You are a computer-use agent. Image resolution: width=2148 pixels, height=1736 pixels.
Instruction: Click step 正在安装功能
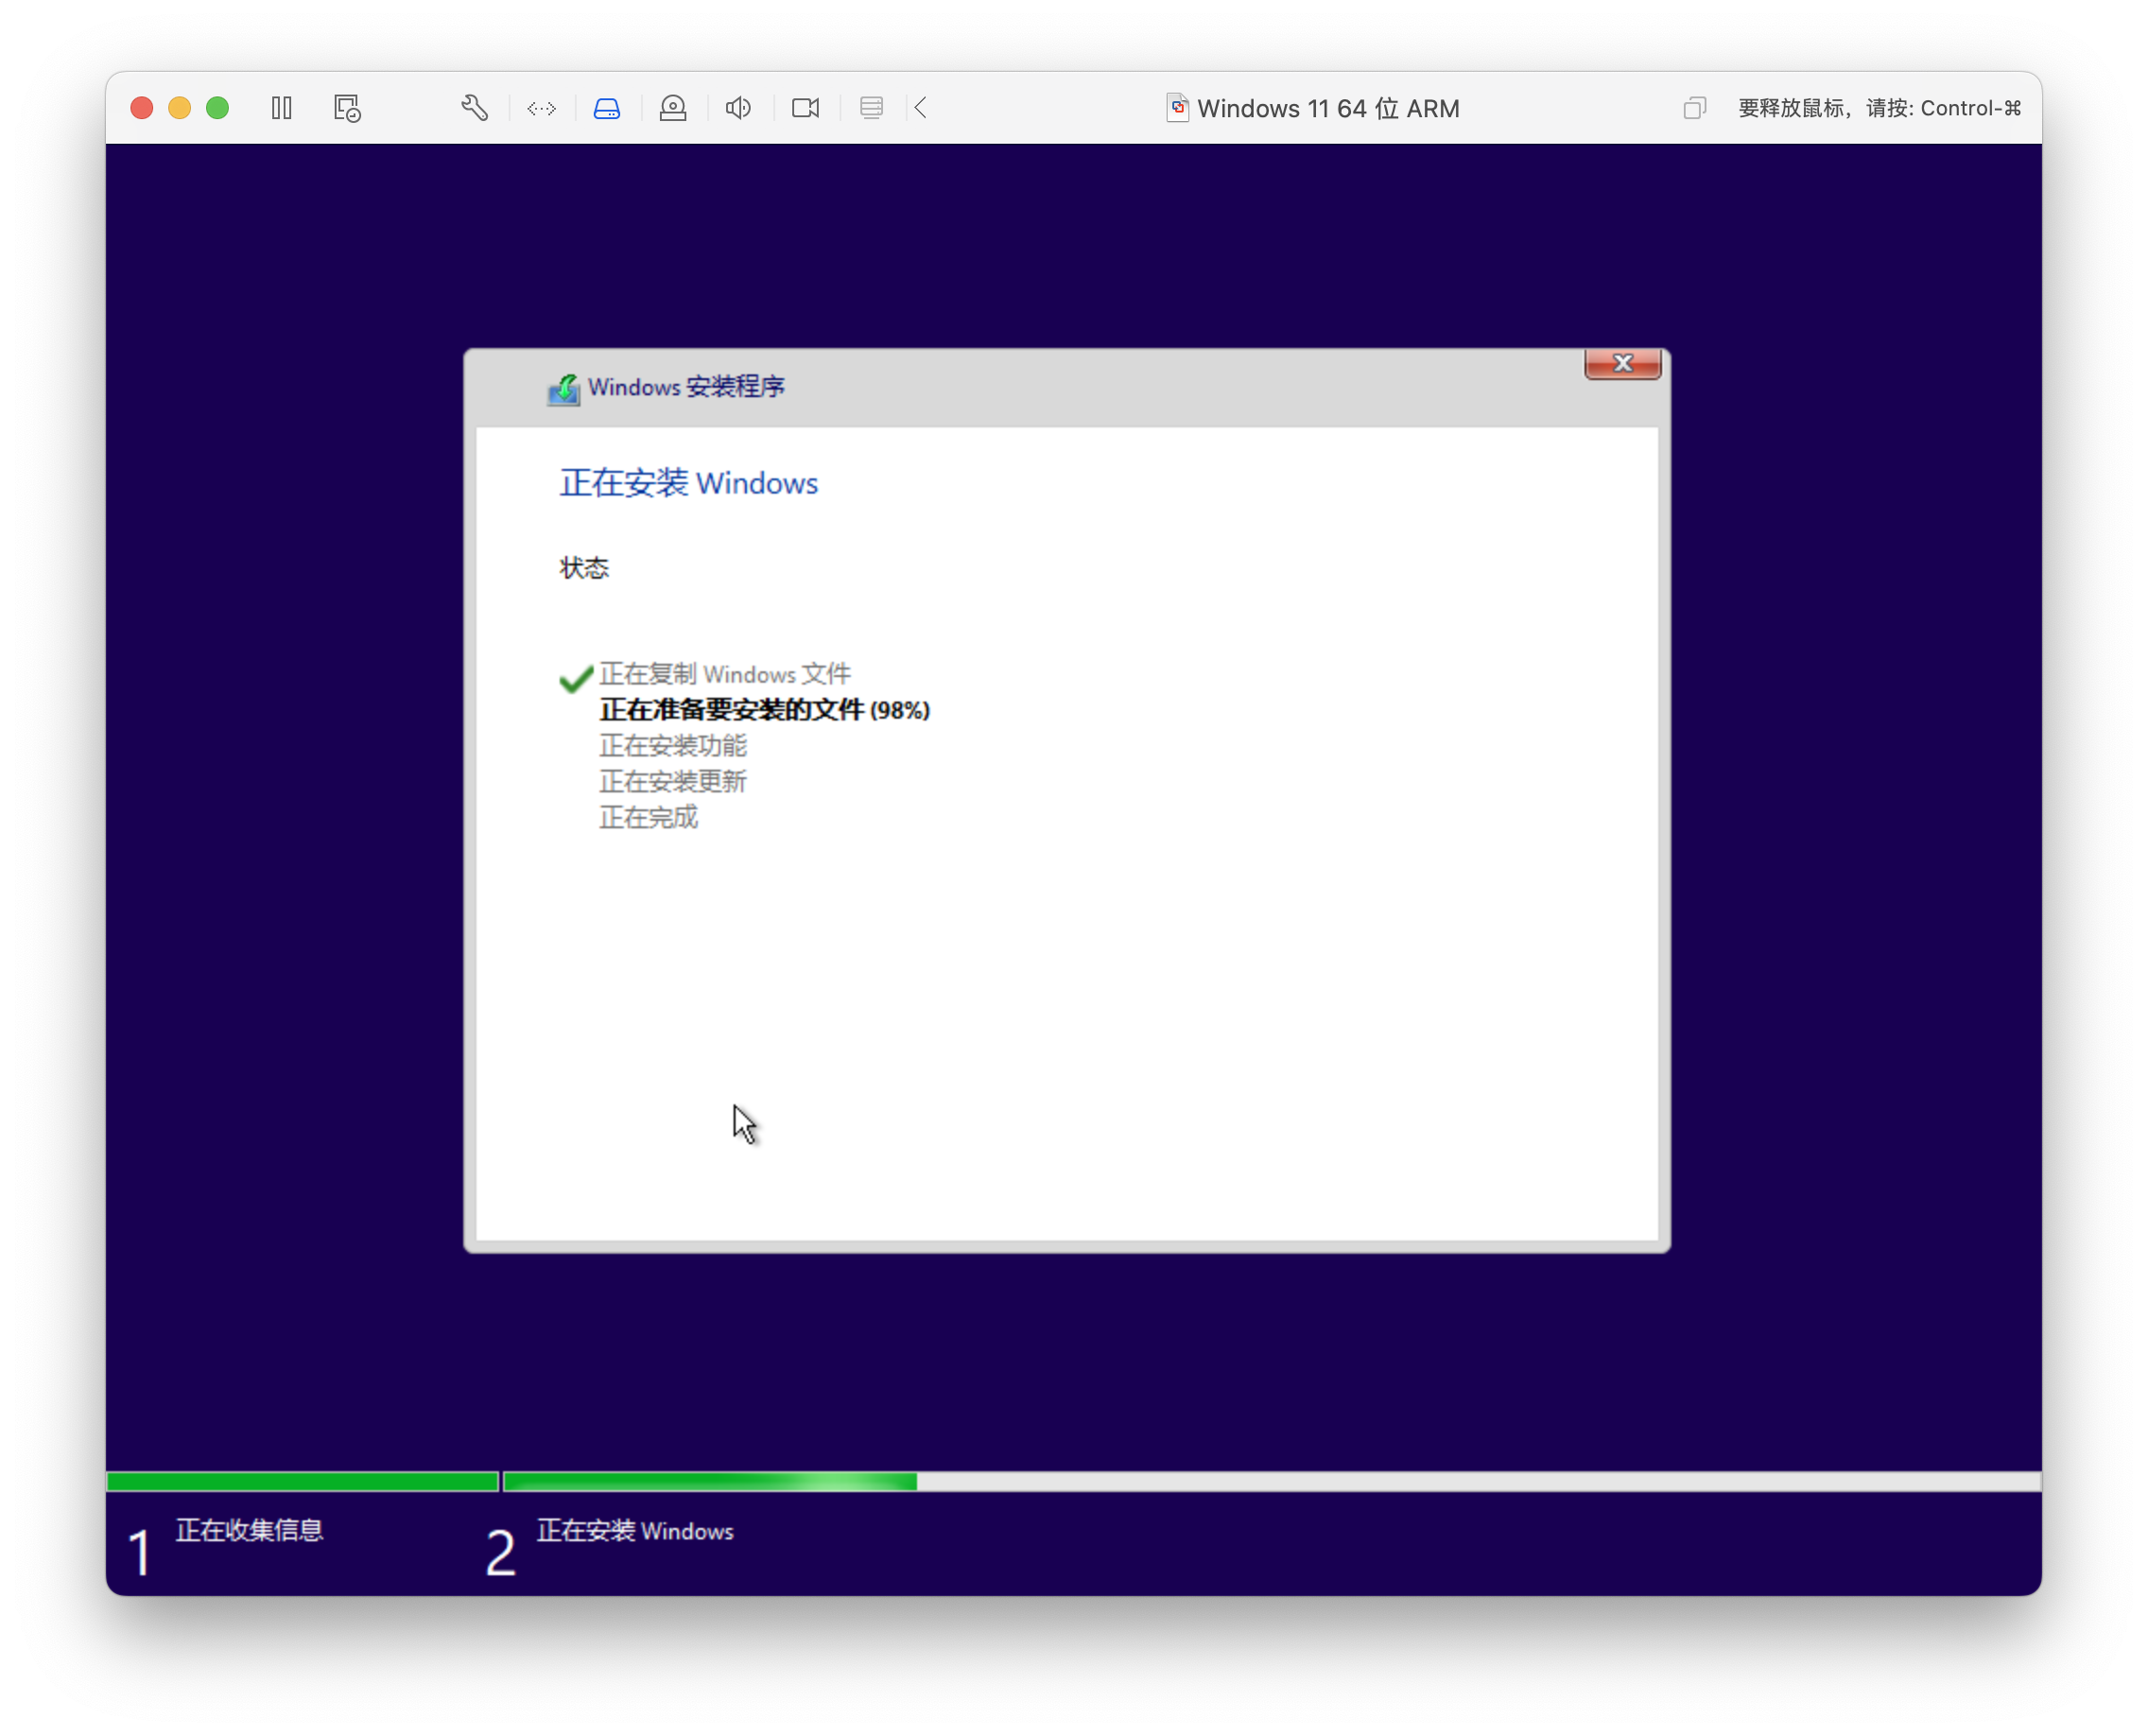(x=673, y=746)
